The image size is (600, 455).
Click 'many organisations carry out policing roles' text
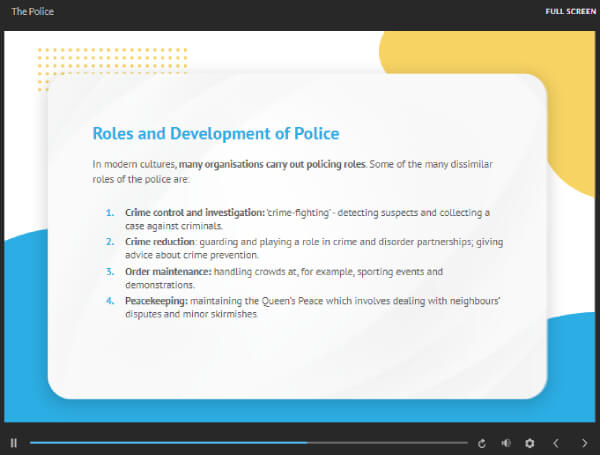pyautogui.click(x=272, y=164)
